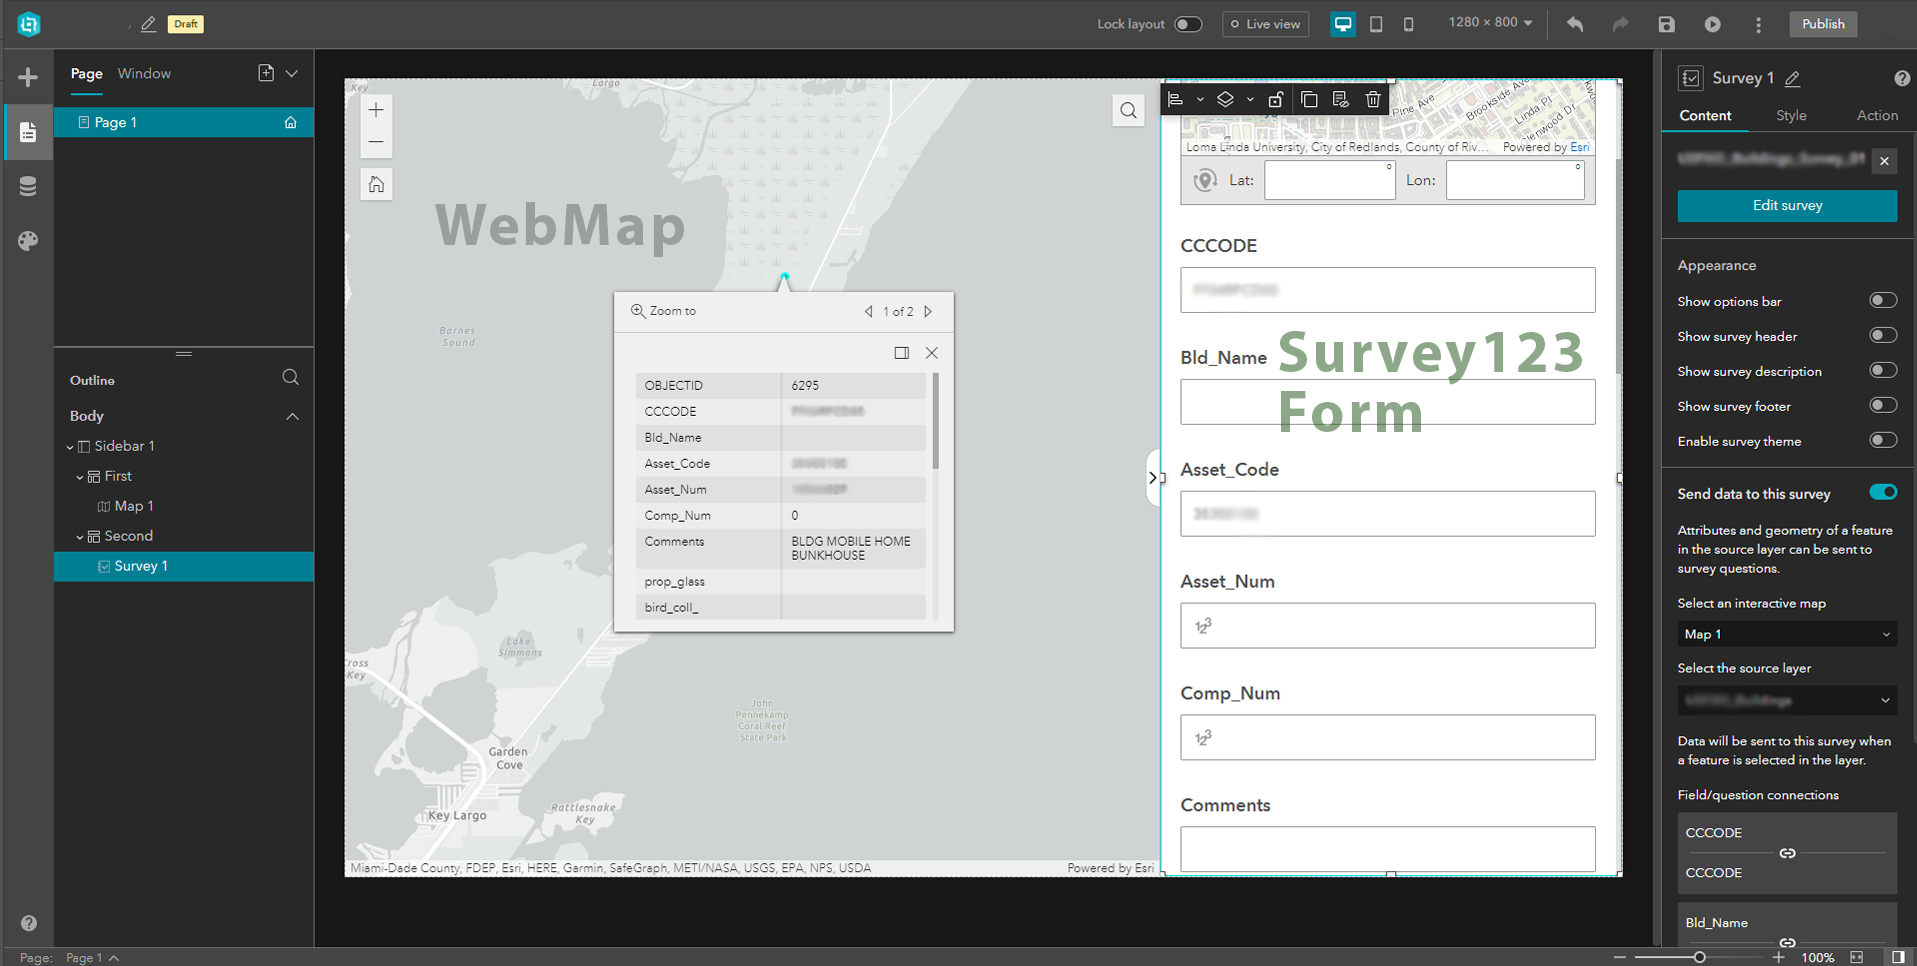Toggle the widget position lock

pos(1275,99)
